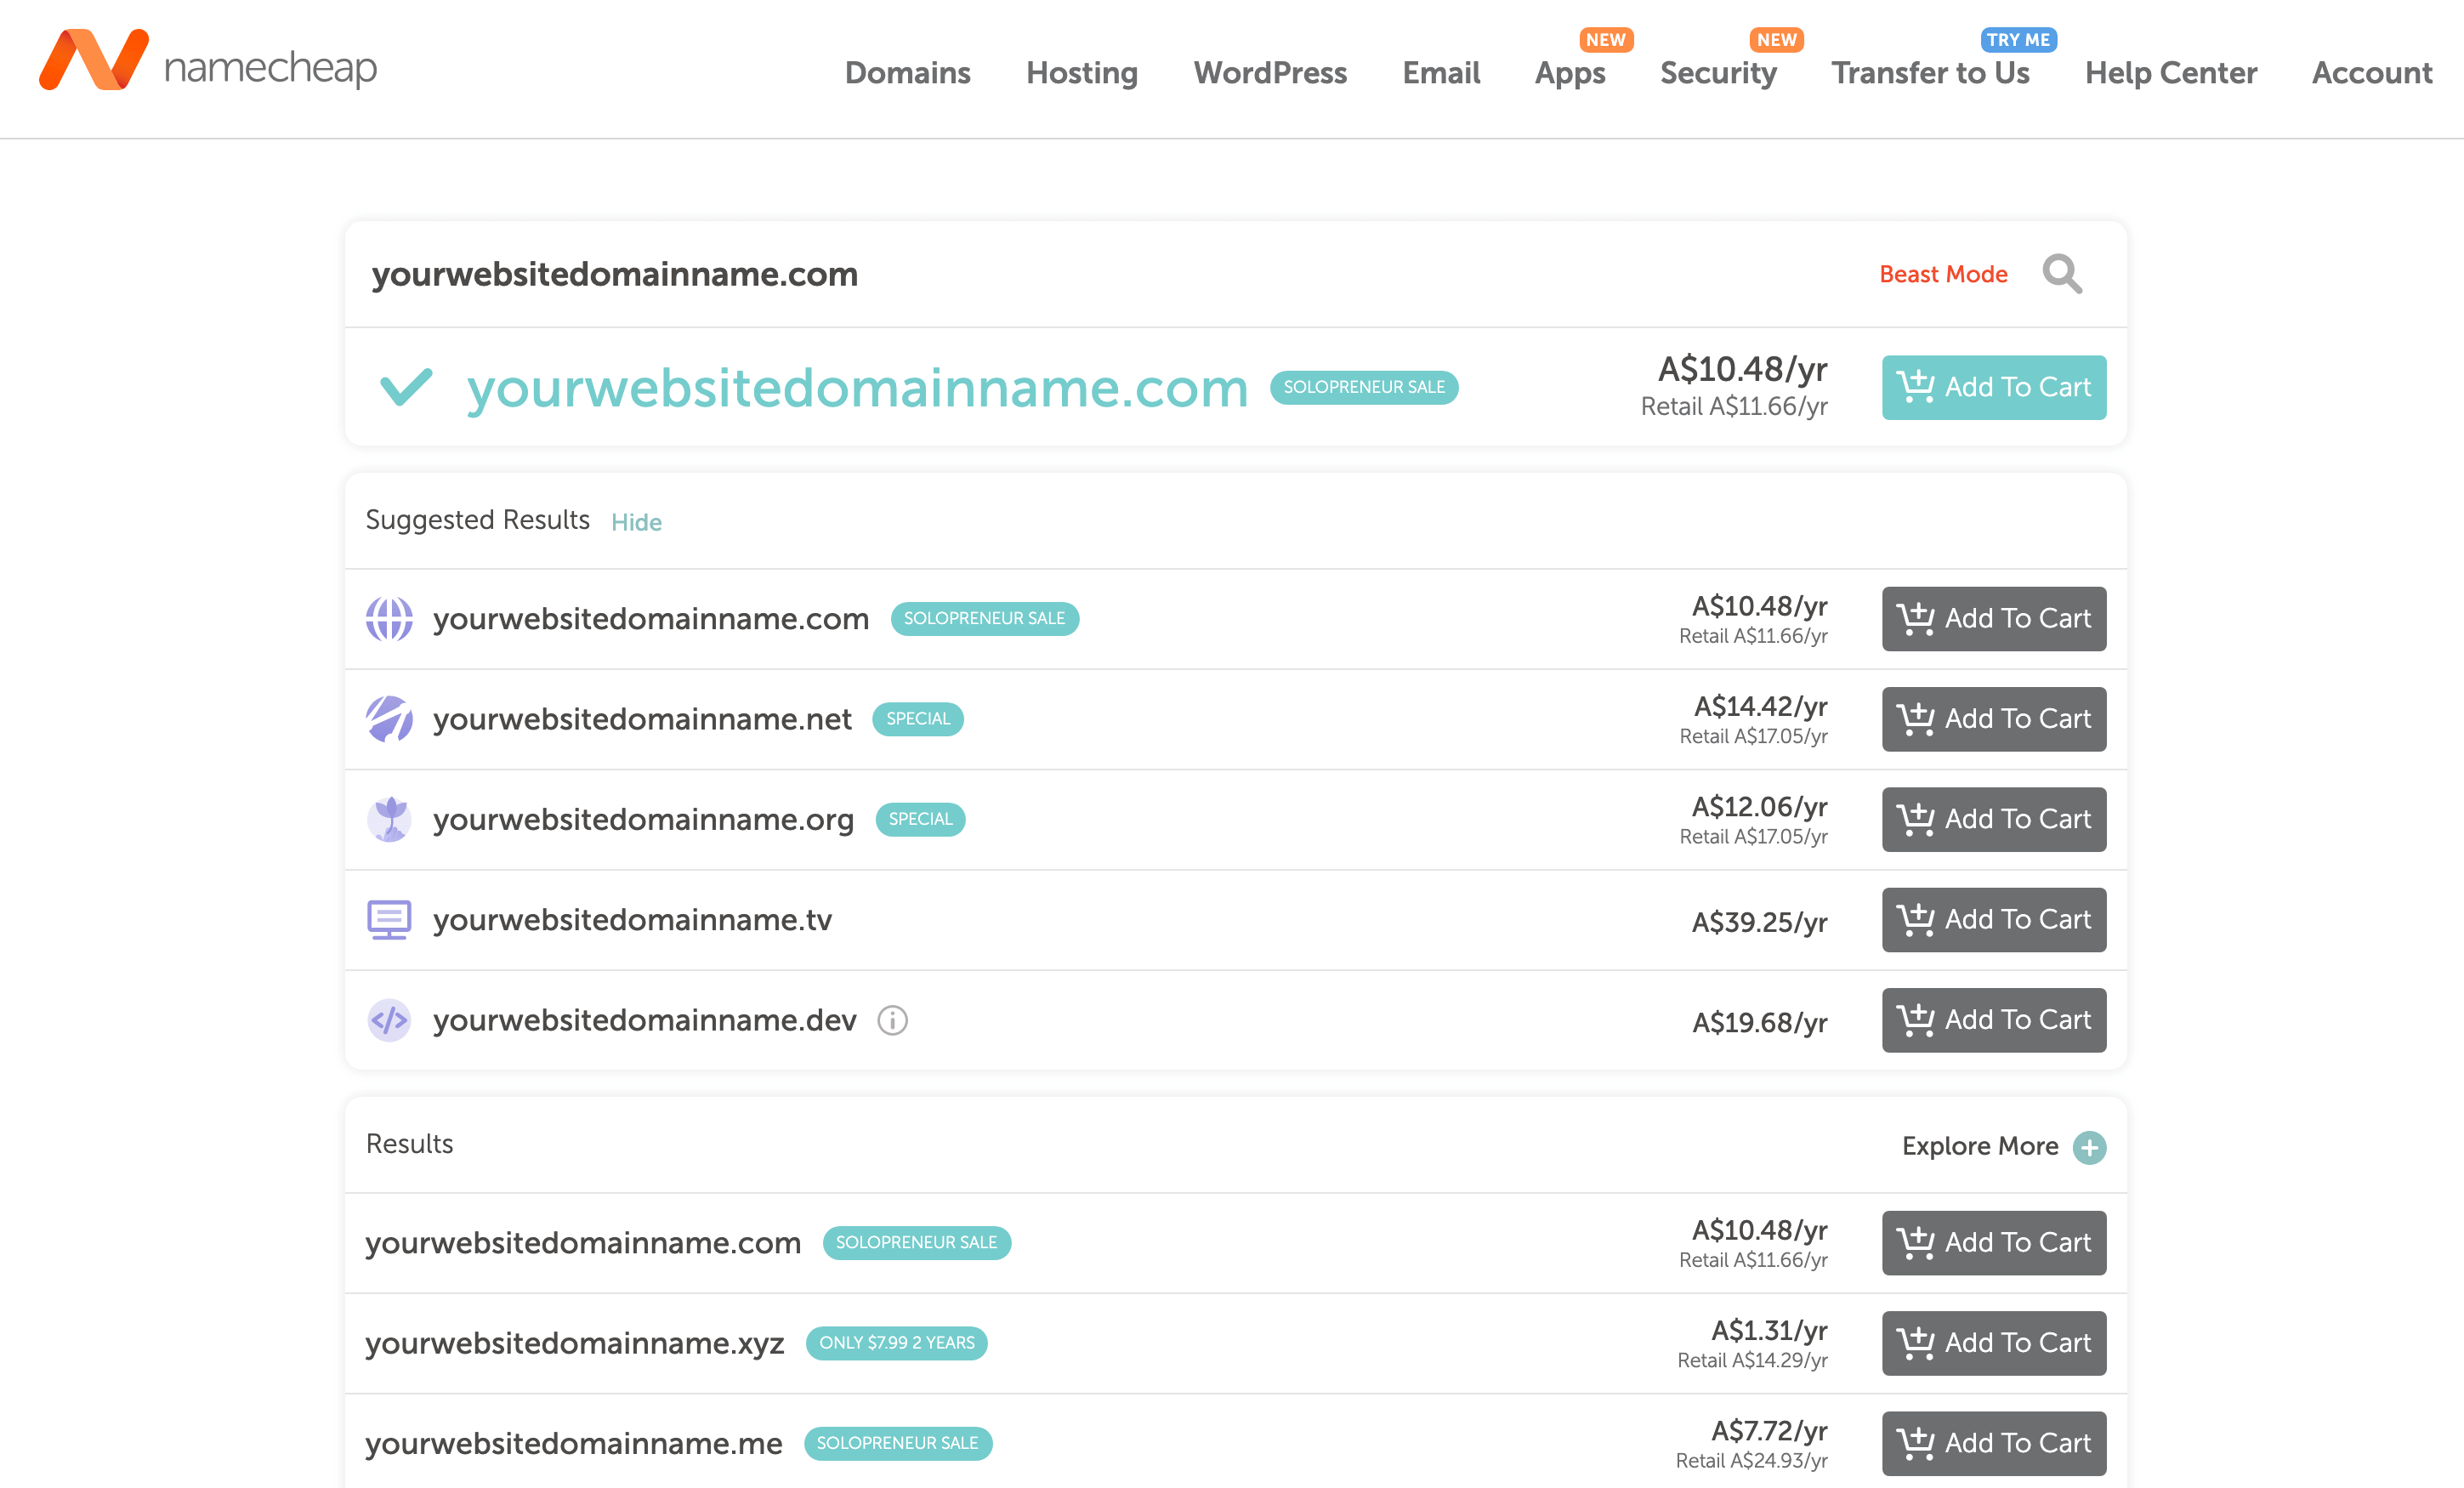Click the SOLOPRENEUR SALE badge on the .me row
The width and height of the screenshot is (2464, 1488).
coord(897,1443)
